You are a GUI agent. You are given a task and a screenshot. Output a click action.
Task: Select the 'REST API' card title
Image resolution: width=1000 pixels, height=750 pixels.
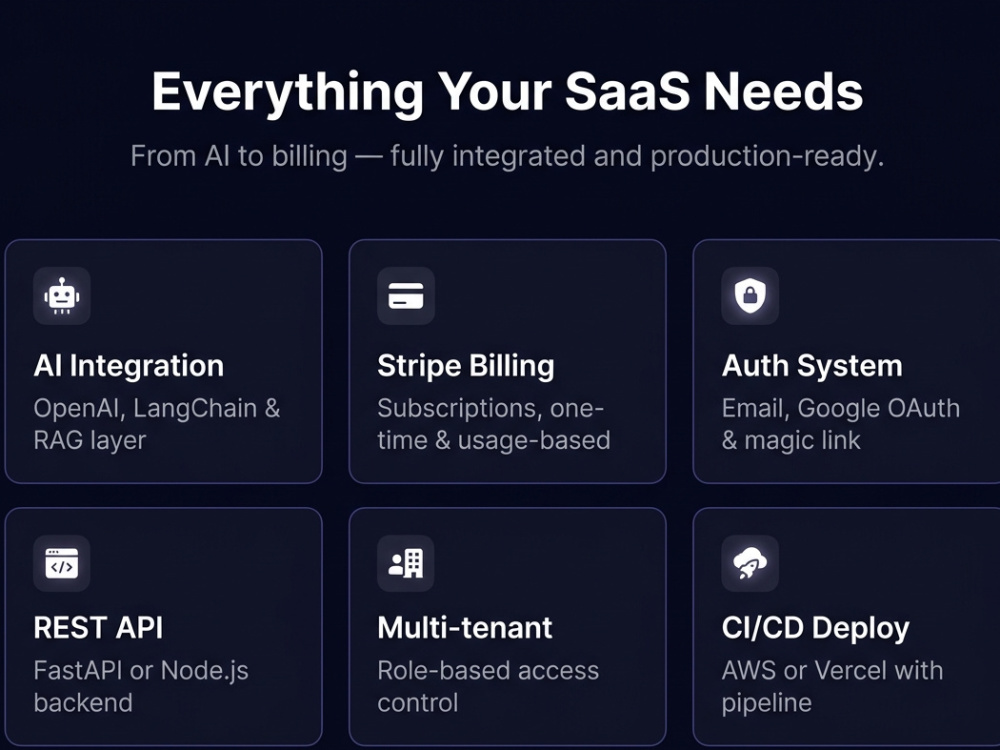point(98,628)
